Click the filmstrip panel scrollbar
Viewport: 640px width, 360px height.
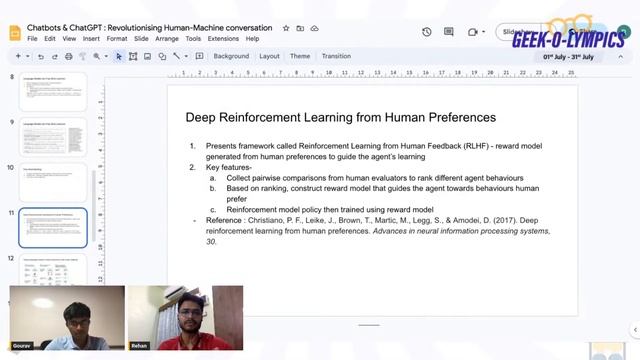point(94,205)
